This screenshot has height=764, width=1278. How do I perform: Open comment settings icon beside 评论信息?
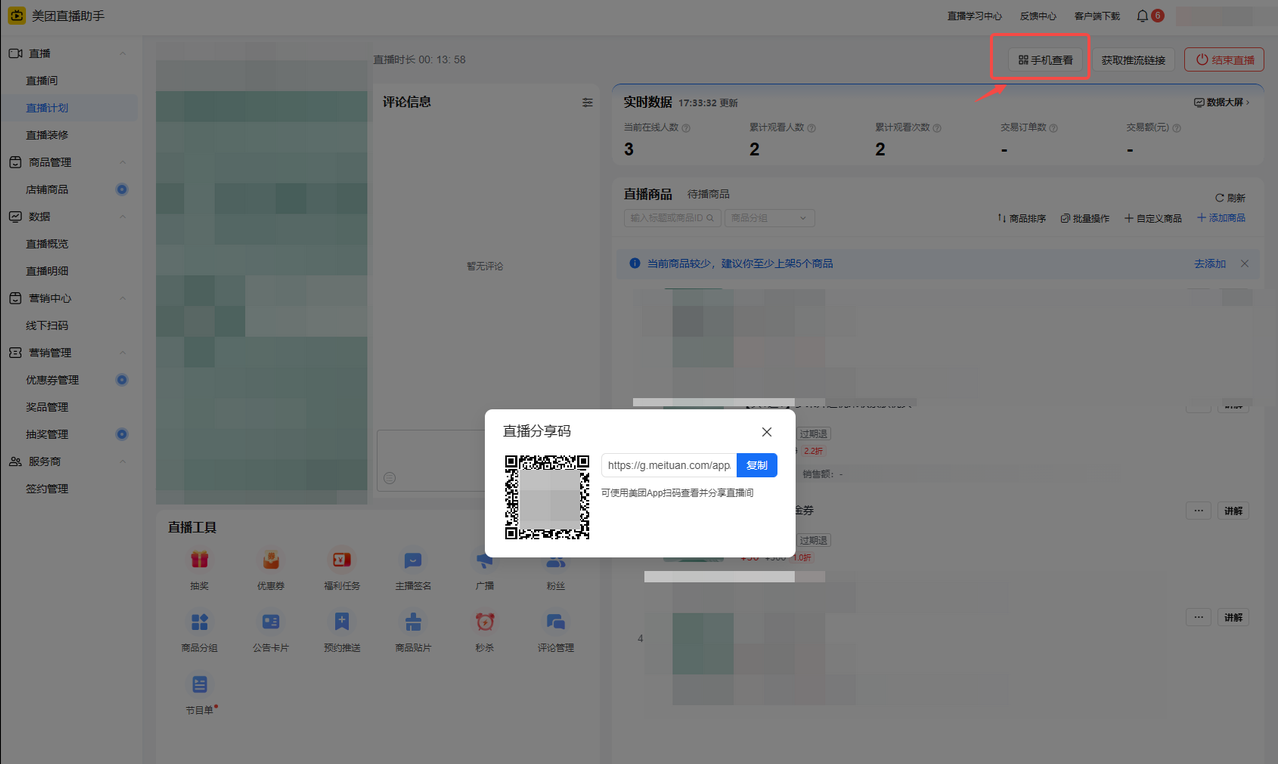[x=588, y=102]
